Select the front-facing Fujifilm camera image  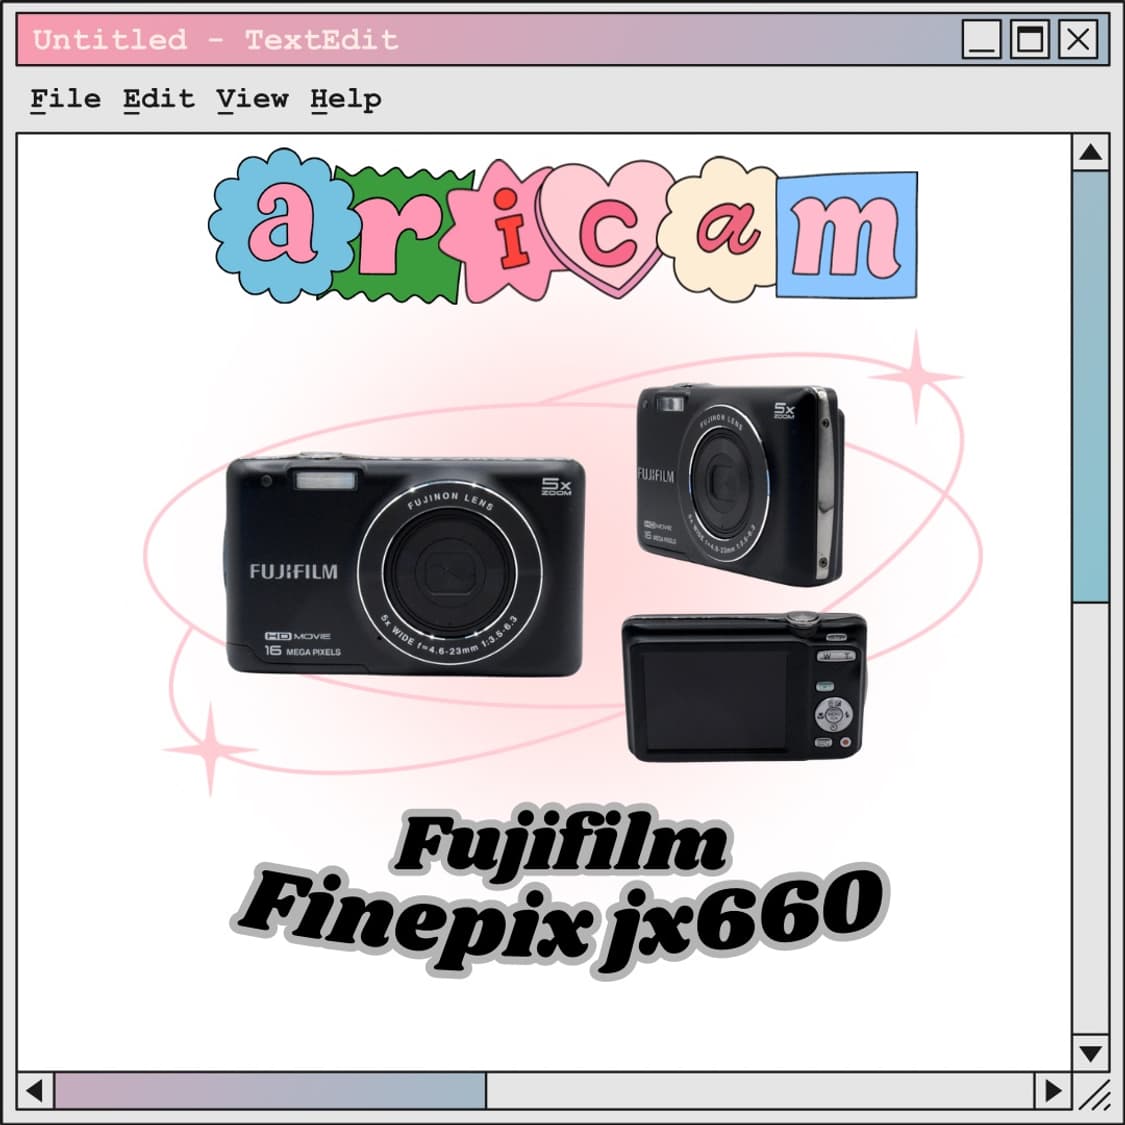click(x=400, y=565)
